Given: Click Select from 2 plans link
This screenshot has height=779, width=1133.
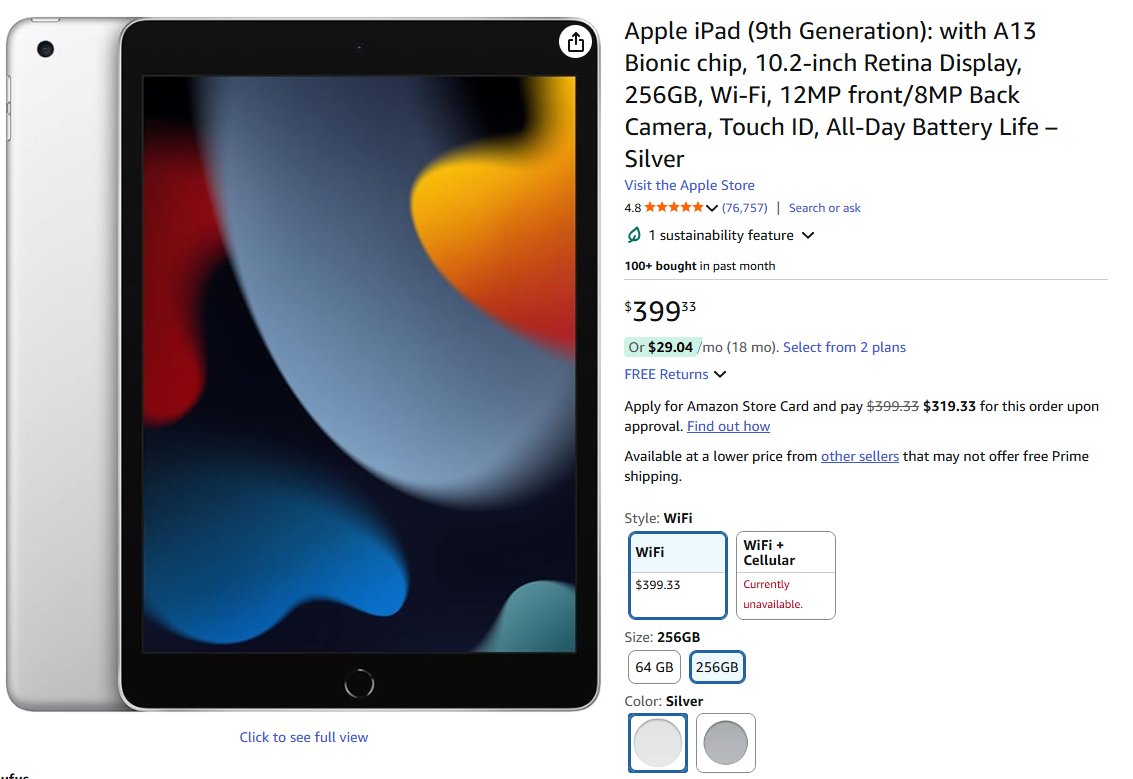Looking at the screenshot, I should click(844, 348).
